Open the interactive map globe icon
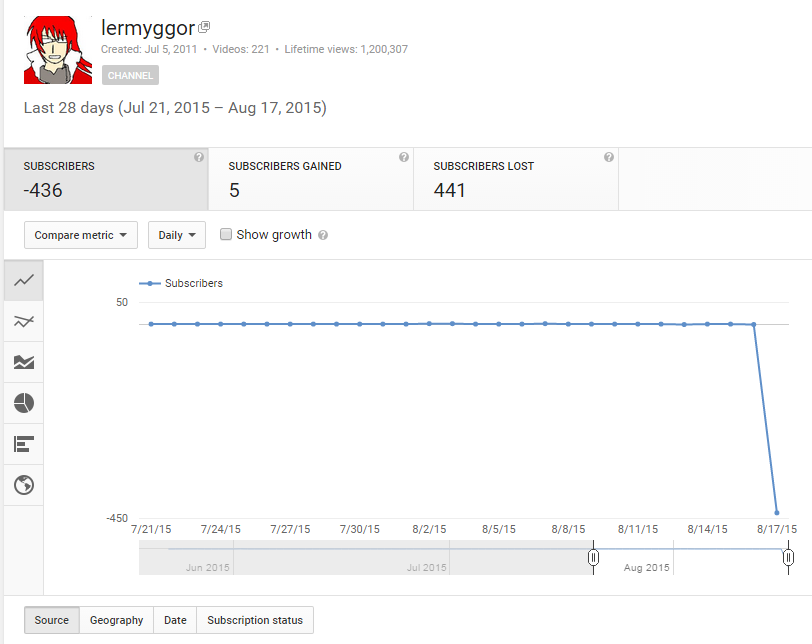Viewport: 812px width, 644px height. coord(24,485)
